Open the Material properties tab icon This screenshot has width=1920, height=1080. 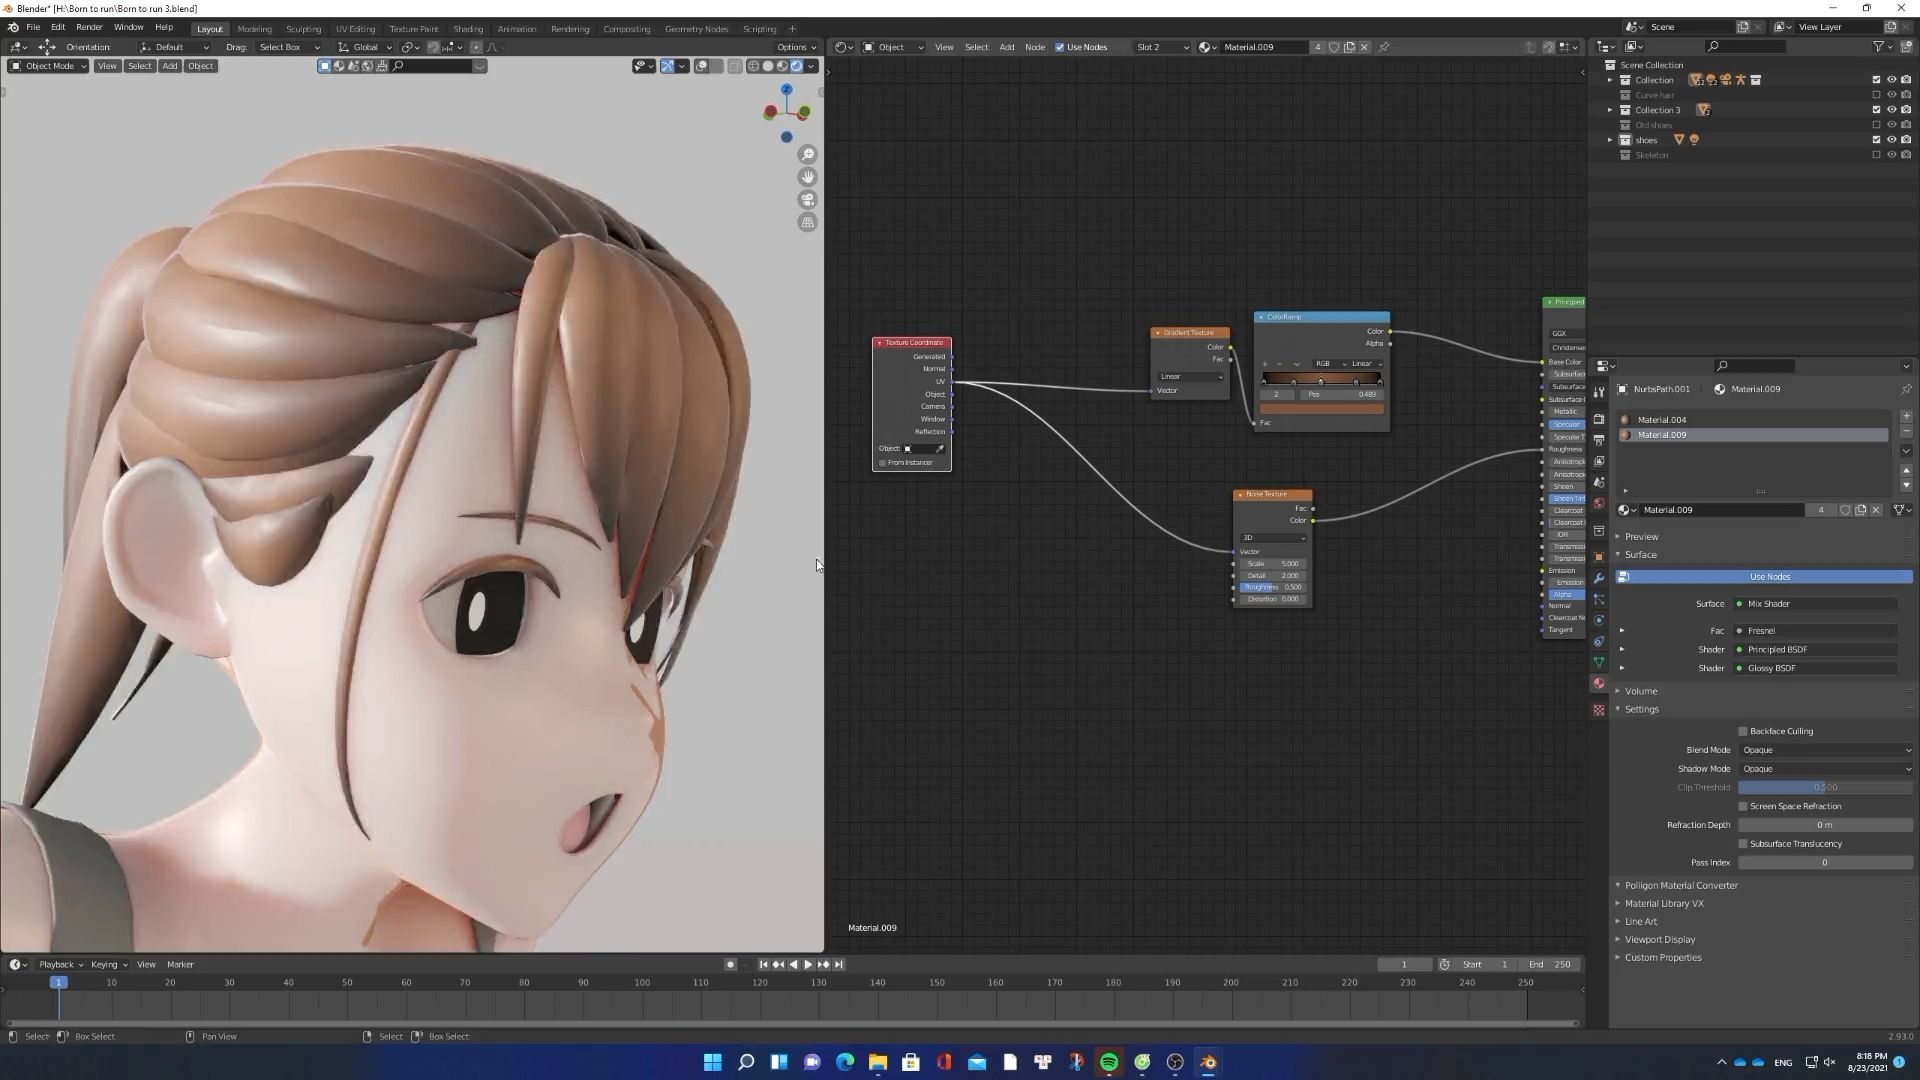pos(1599,683)
